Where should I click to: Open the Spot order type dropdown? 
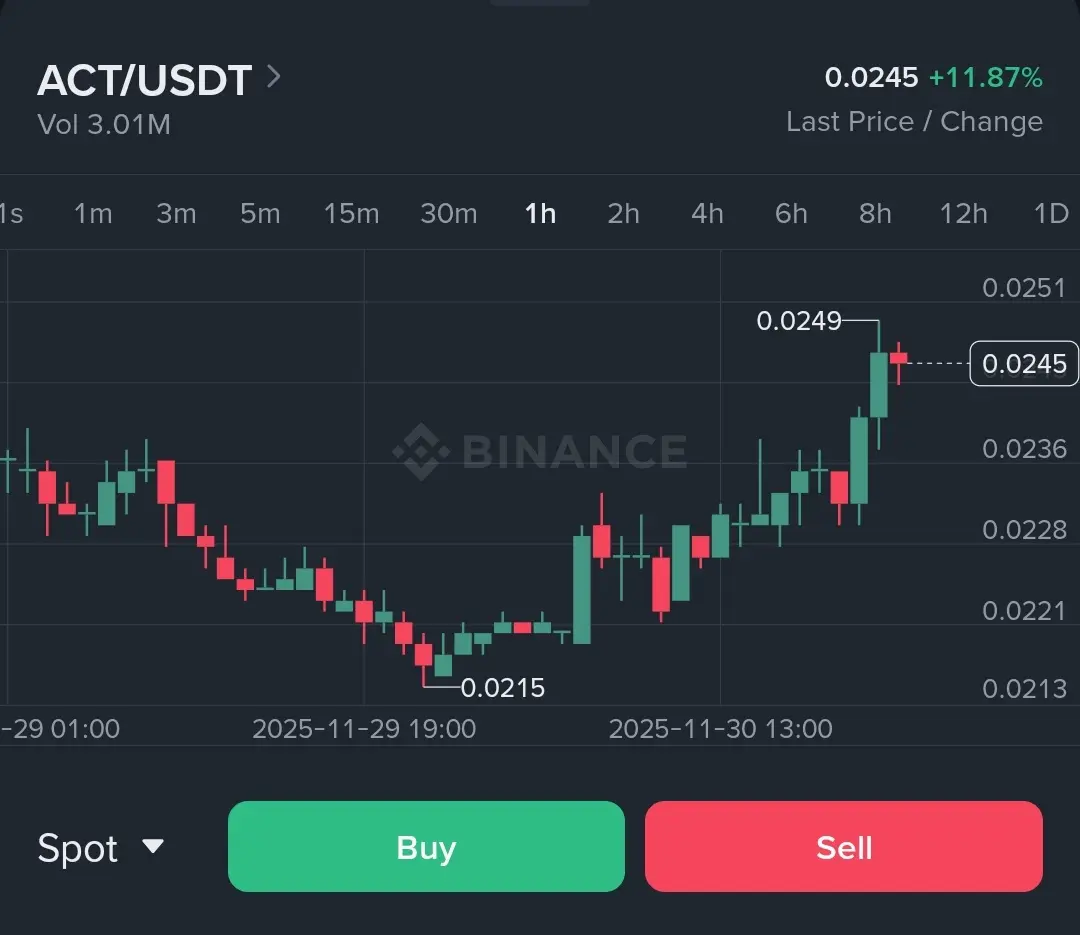[100, 848]
